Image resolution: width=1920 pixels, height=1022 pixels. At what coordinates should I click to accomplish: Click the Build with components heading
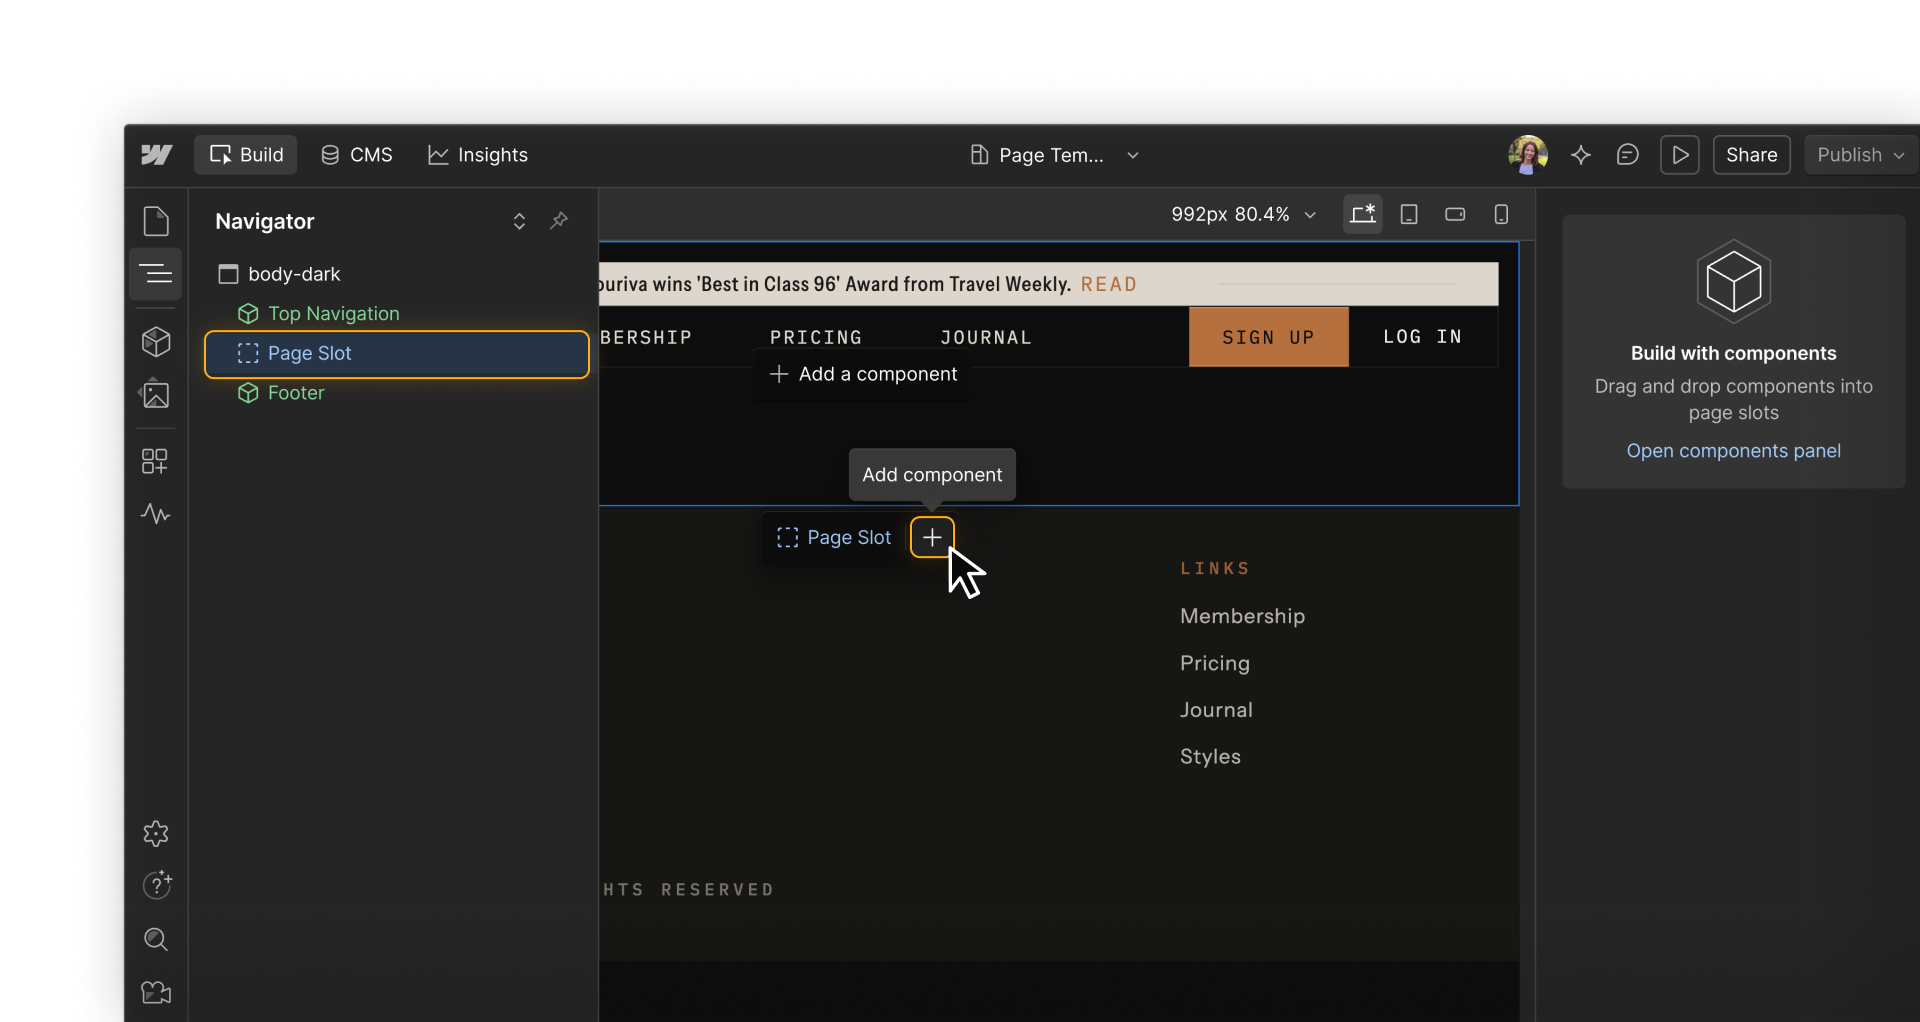[1733, 354]
